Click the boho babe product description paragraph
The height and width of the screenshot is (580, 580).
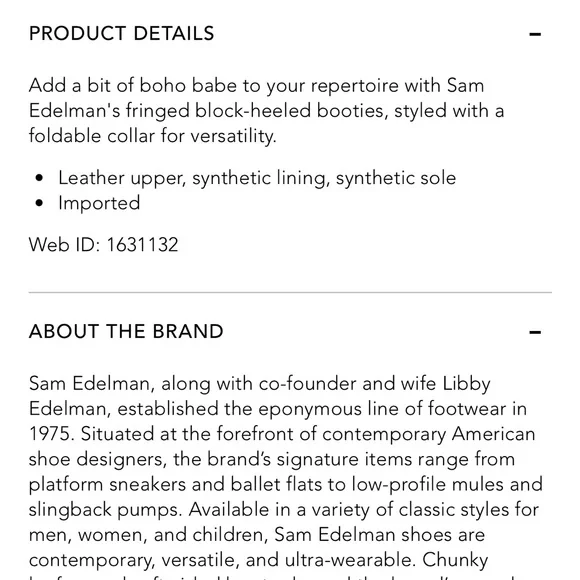pos(266,111)
